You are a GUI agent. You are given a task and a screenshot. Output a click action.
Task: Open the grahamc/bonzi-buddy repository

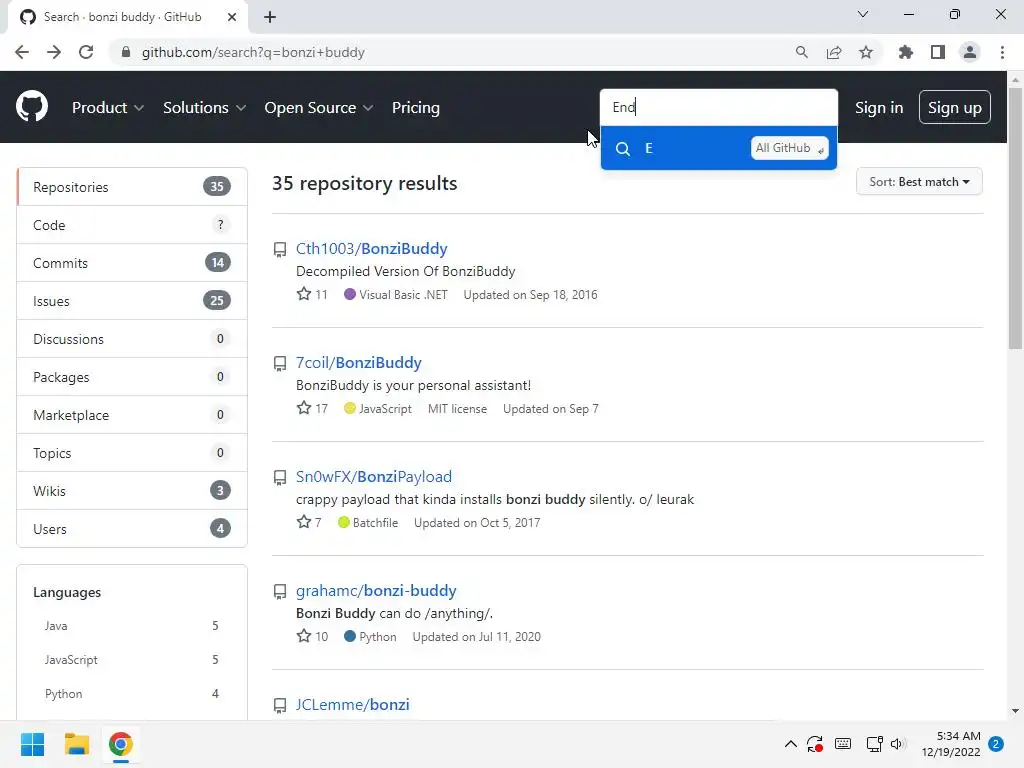coord(376,590)
